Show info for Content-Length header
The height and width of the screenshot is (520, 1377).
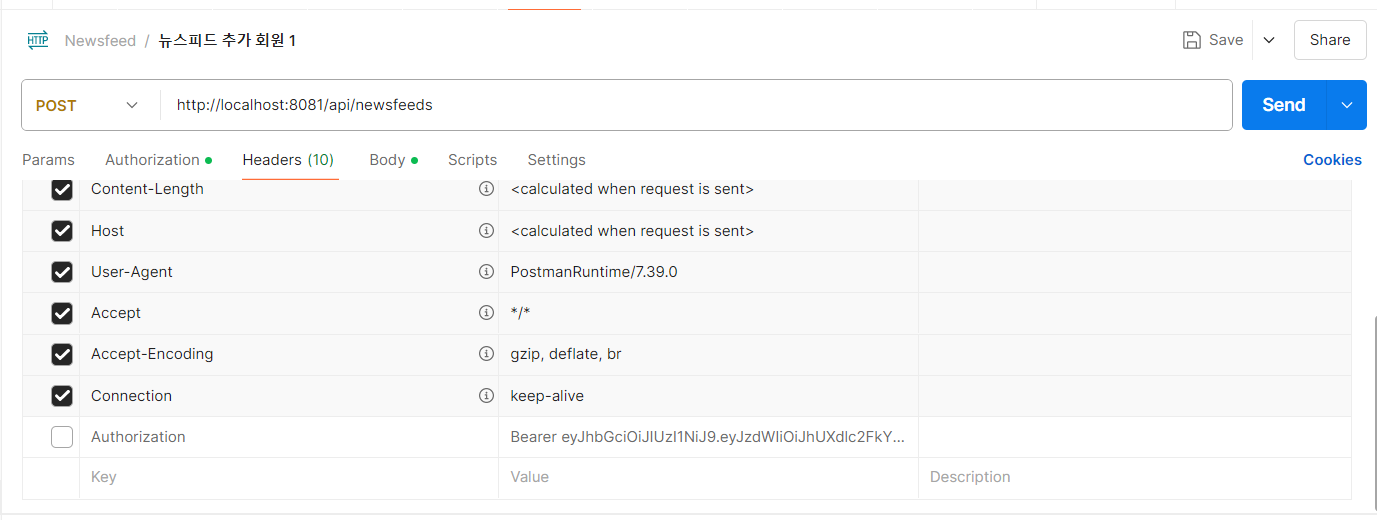tap(486, 189)
